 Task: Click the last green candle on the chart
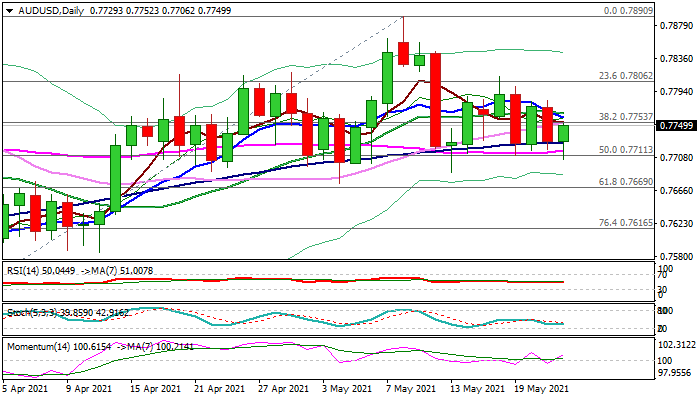pyautogui.click(x=564, y=133)
